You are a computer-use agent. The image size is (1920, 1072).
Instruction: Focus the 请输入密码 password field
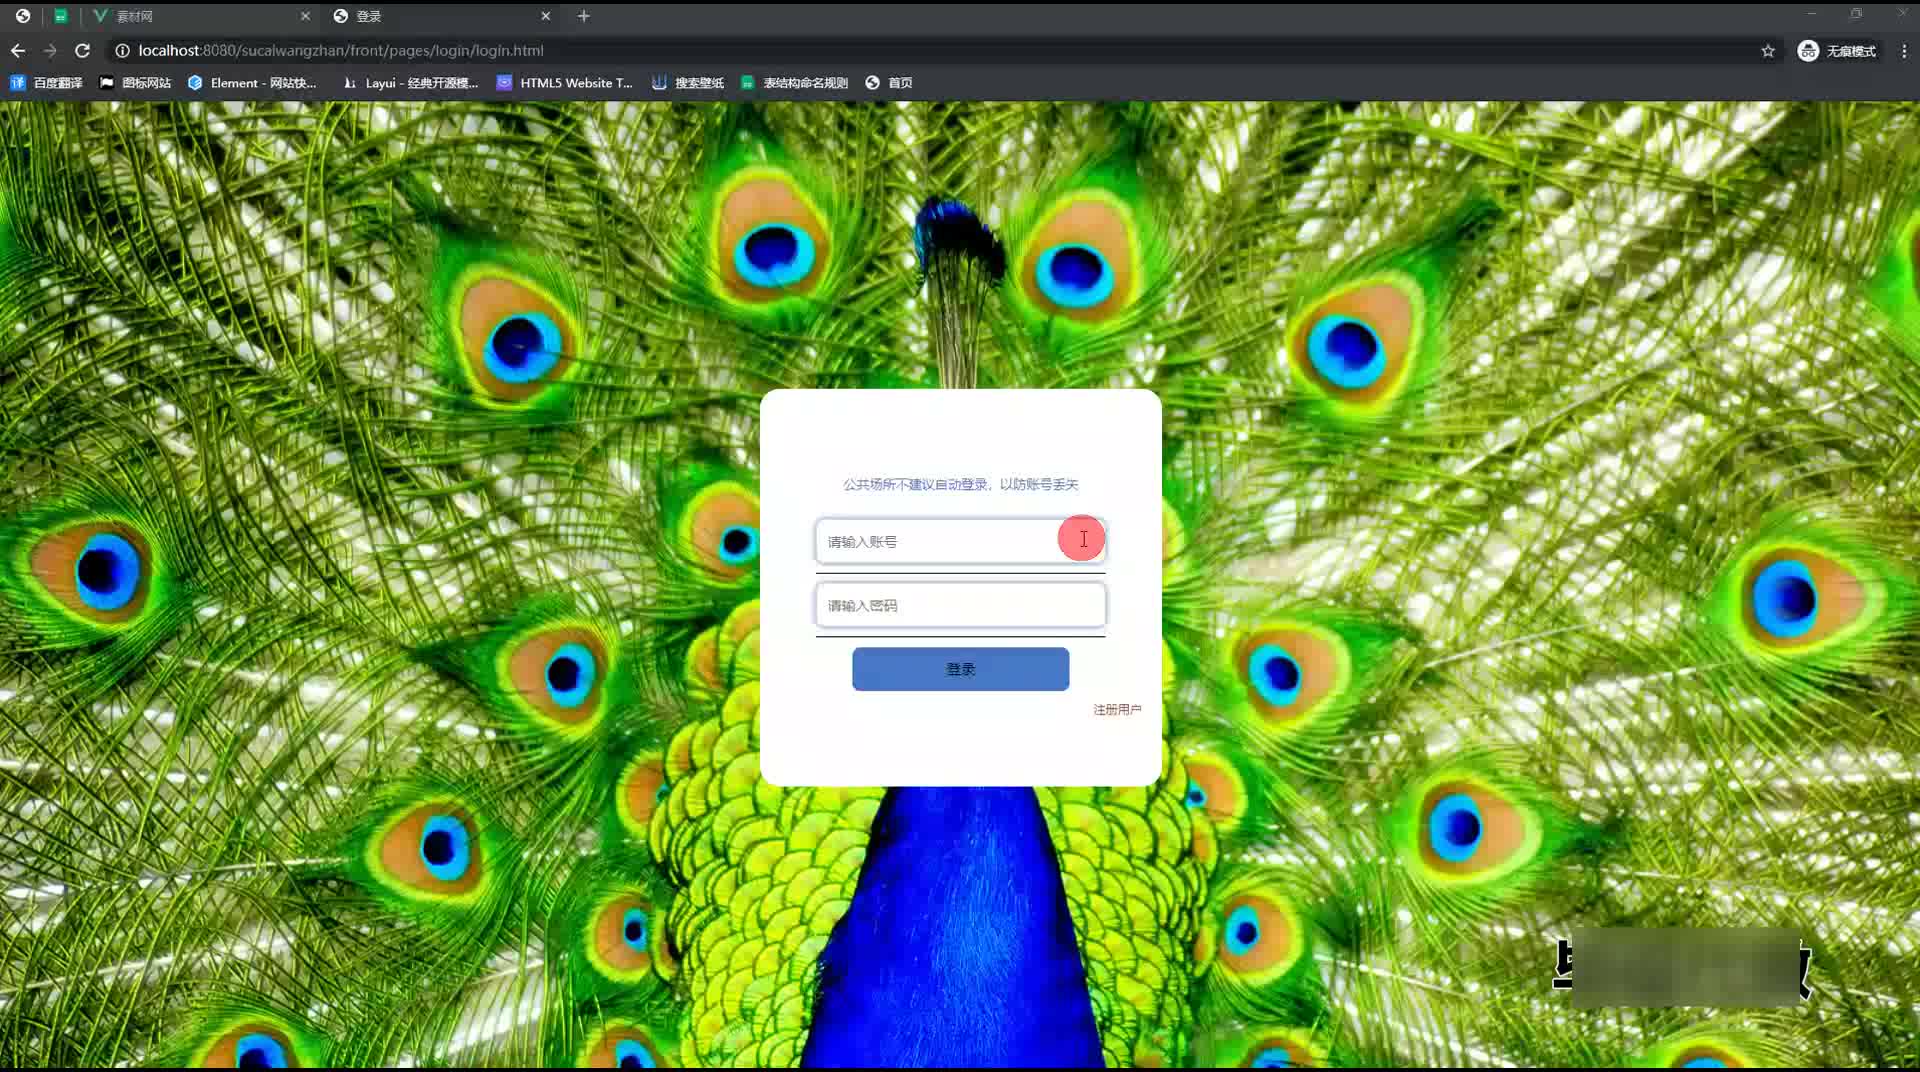coord(960,605)
